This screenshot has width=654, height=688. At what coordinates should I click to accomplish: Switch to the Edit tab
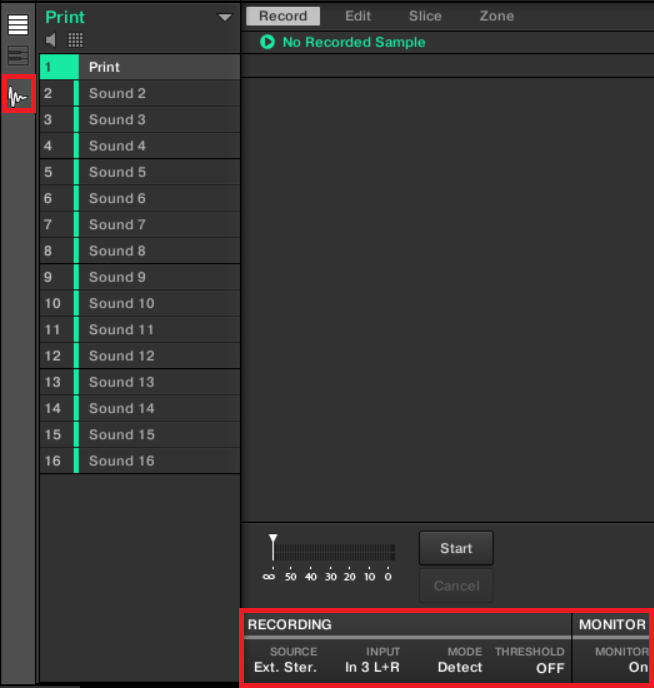tap(358, 16)
